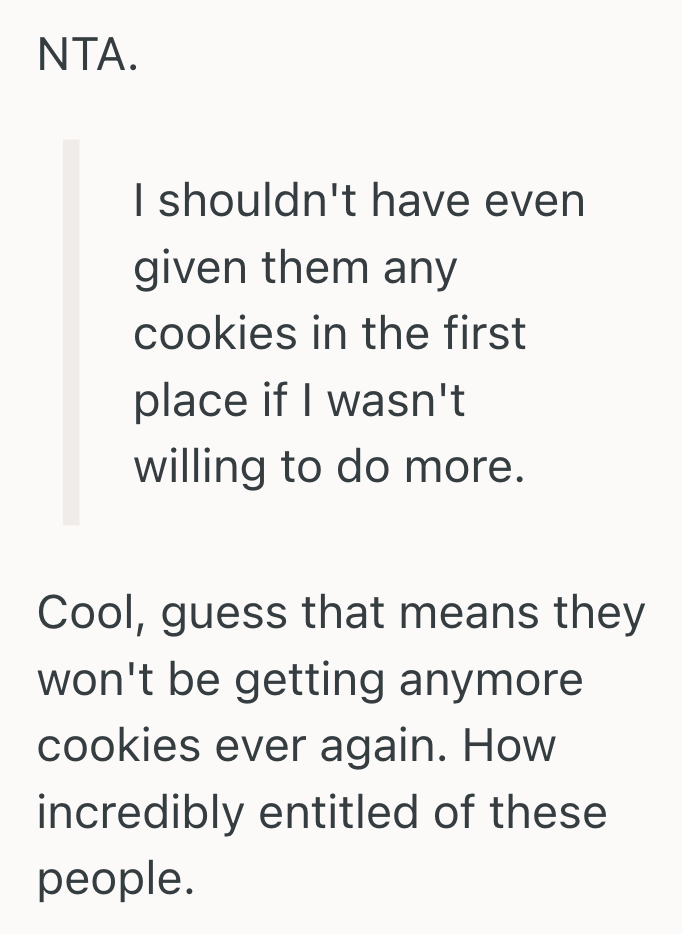The height and width of the screenshot is (934, 682).
Task: Click the quoted line "willing to do more."
Action: tap(329, 466)
